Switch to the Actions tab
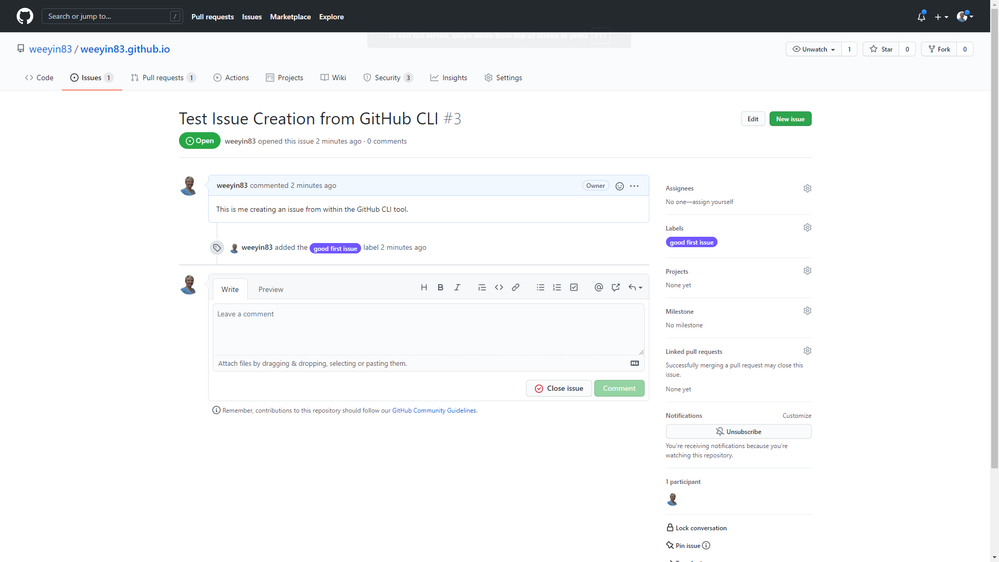The image size is (999, 562). (x=231, y=78)
